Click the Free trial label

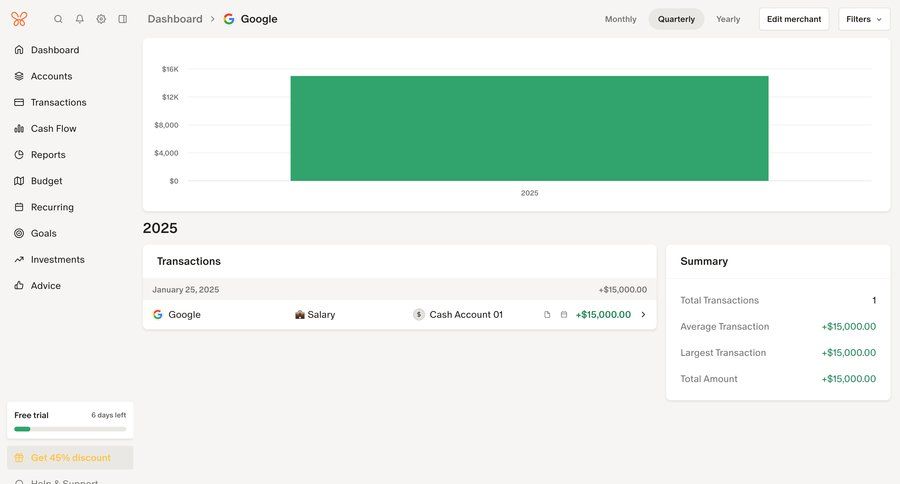(32, 415)
